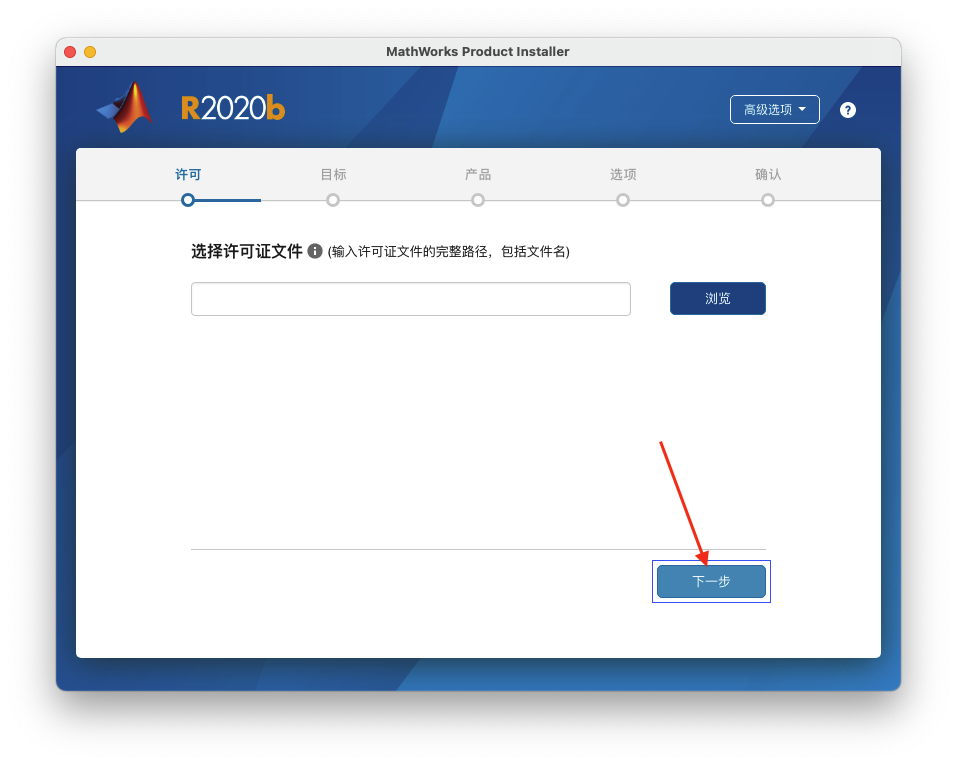Click the 下一步 button
The width and height of the screenshot is (957, 765).
point(711,581)
